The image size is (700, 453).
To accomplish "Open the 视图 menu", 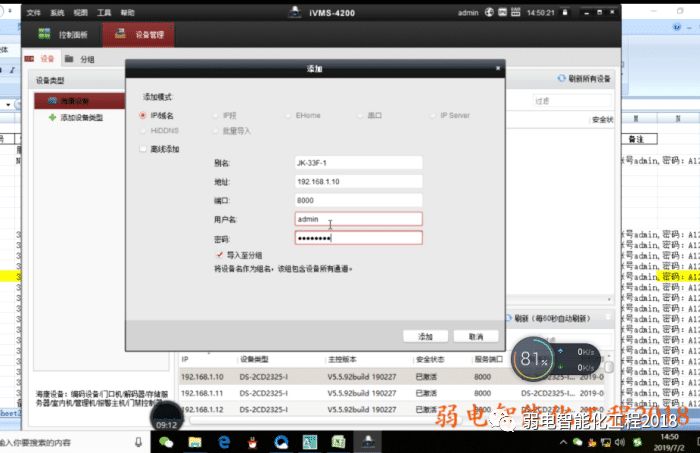I will click(x=80, y=12).
